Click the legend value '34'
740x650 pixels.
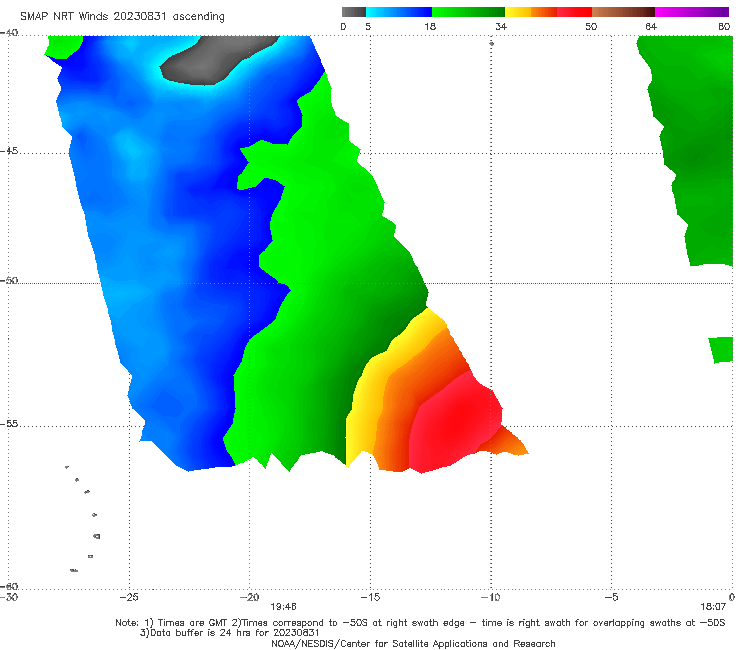click(501, 26)
